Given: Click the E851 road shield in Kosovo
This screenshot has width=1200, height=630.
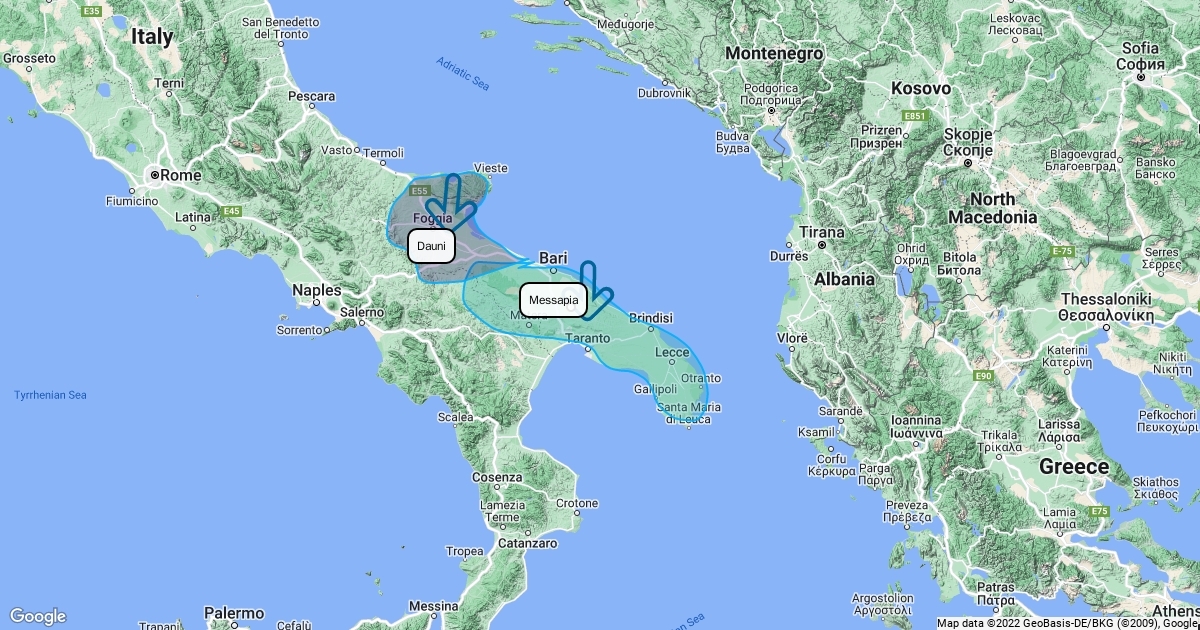Looking at the screenshot, I should (x=915, y=117).
